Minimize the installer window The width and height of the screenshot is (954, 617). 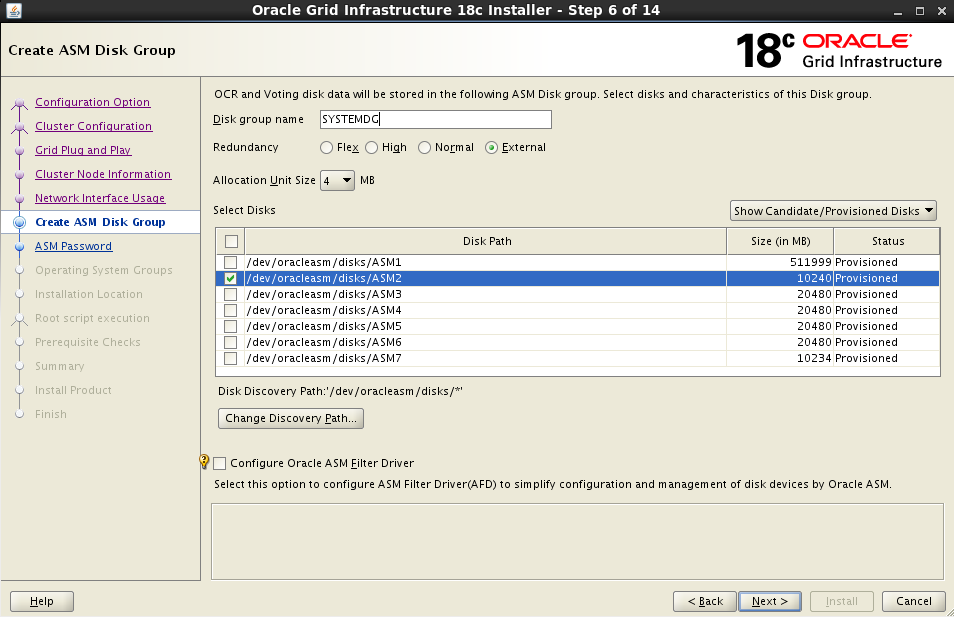(897, 12)
